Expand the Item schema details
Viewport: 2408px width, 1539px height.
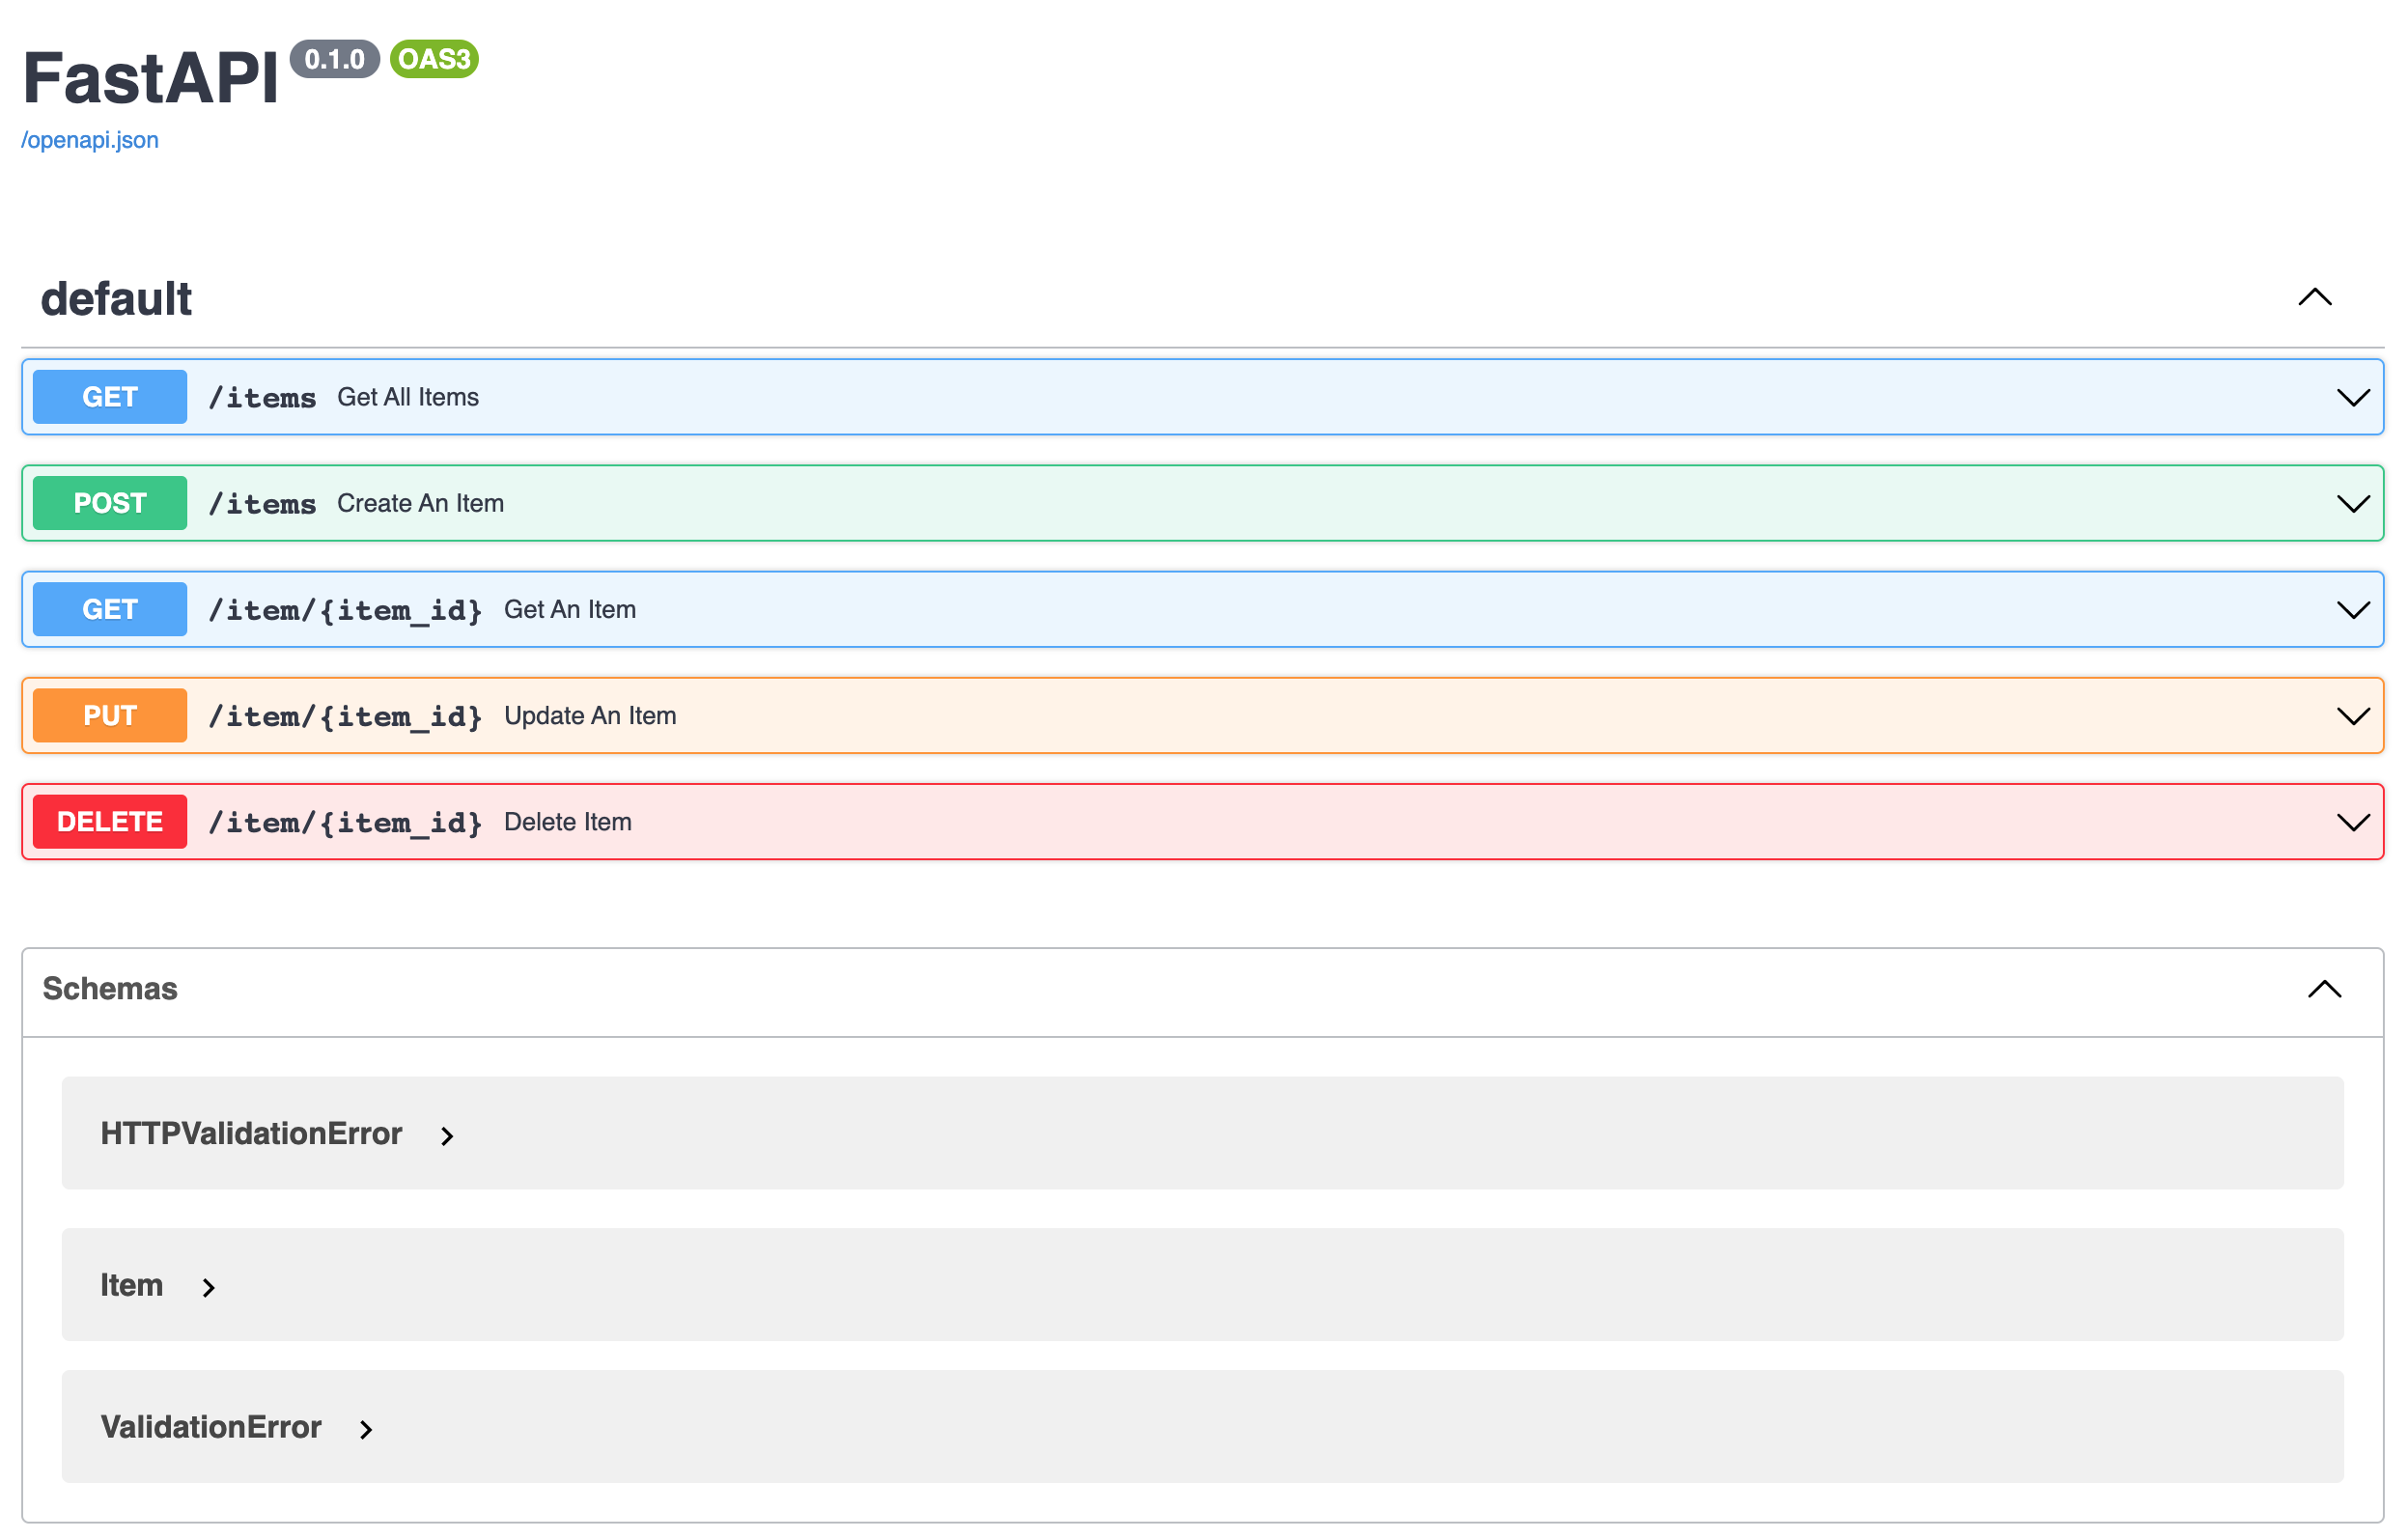click(x=209, y=1287)
